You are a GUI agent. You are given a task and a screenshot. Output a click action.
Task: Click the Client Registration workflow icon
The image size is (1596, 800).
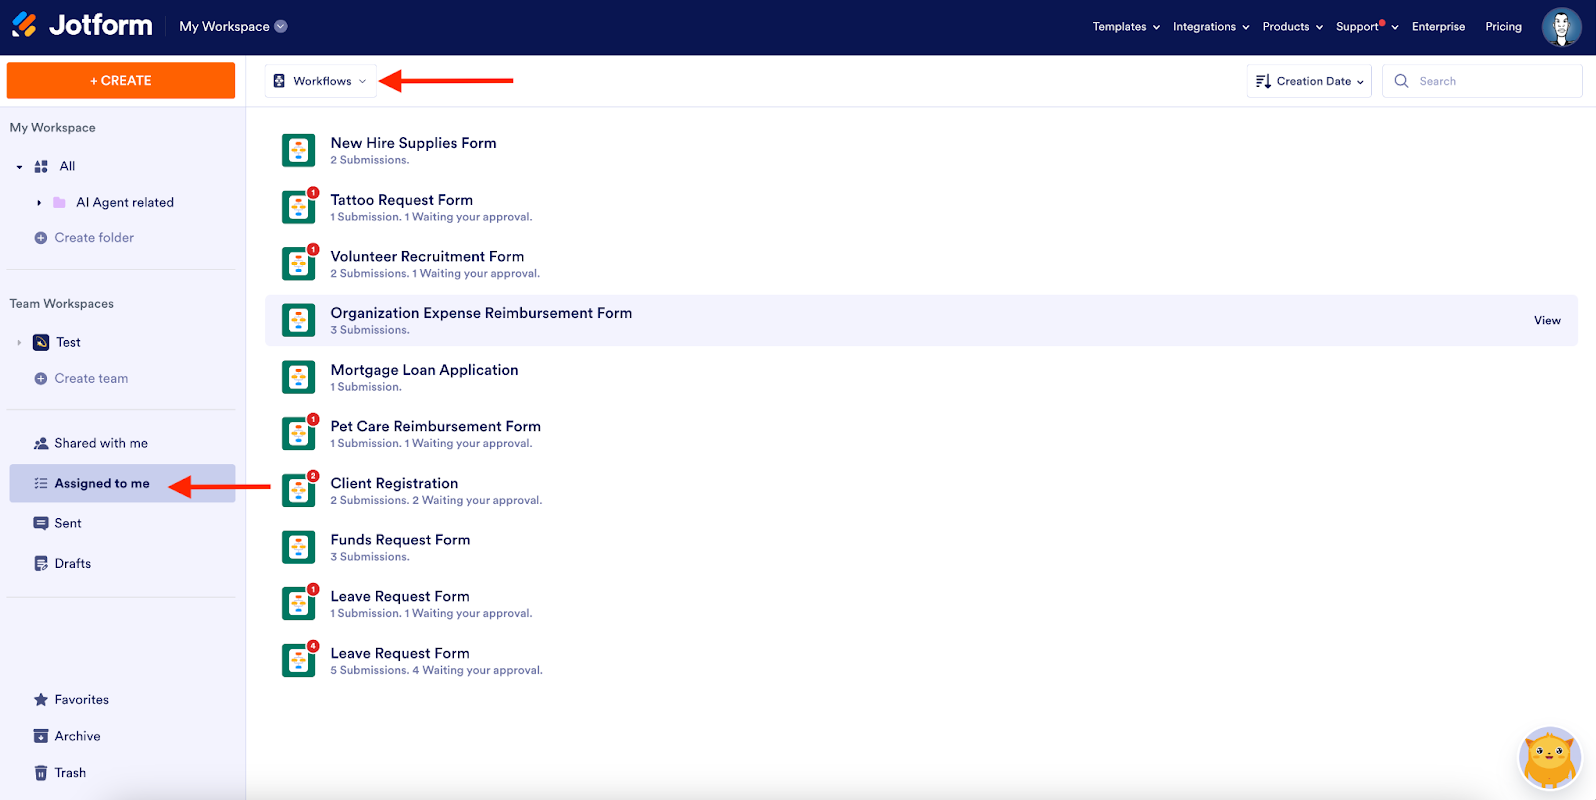(x=298, y=490)
